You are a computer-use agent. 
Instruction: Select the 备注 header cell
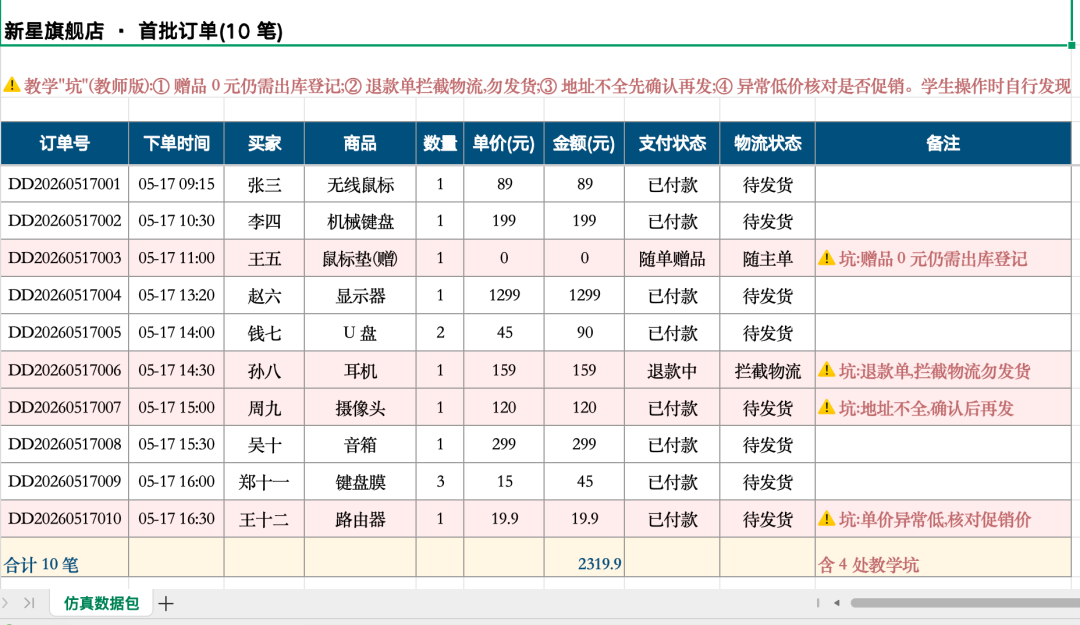[x=943, y=143]
